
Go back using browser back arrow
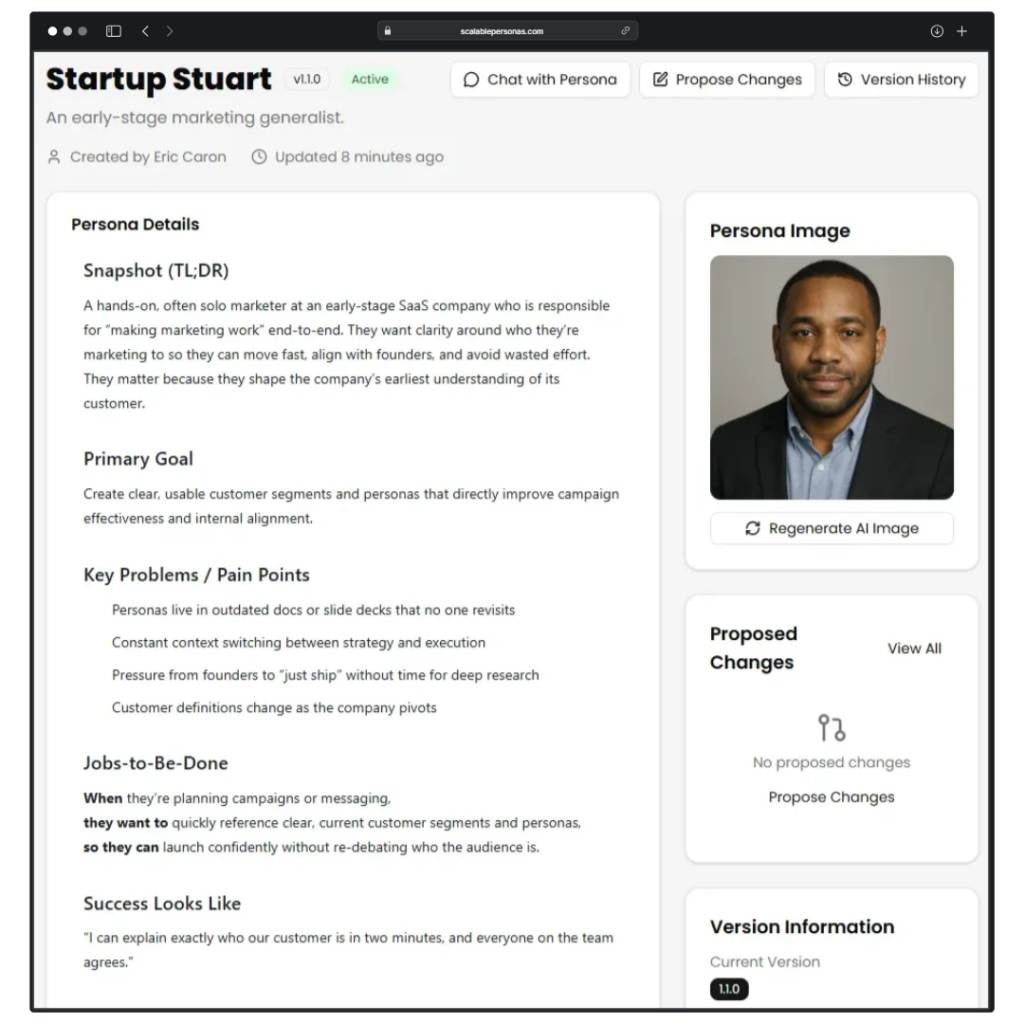click(145, 31)
